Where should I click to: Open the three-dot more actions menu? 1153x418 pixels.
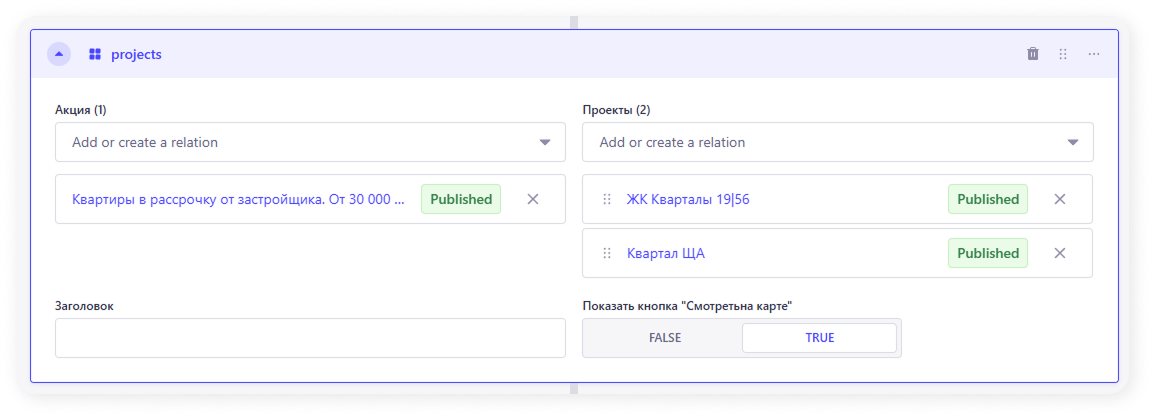coord(1094,54)
